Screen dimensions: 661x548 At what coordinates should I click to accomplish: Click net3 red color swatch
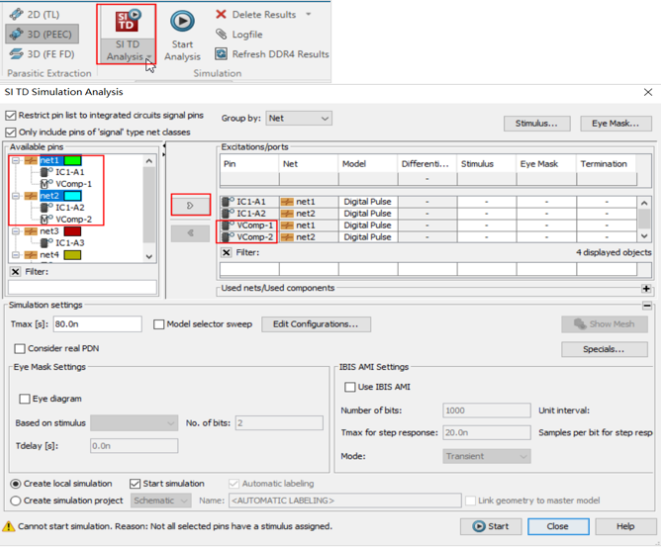click(x=72, y=231)
